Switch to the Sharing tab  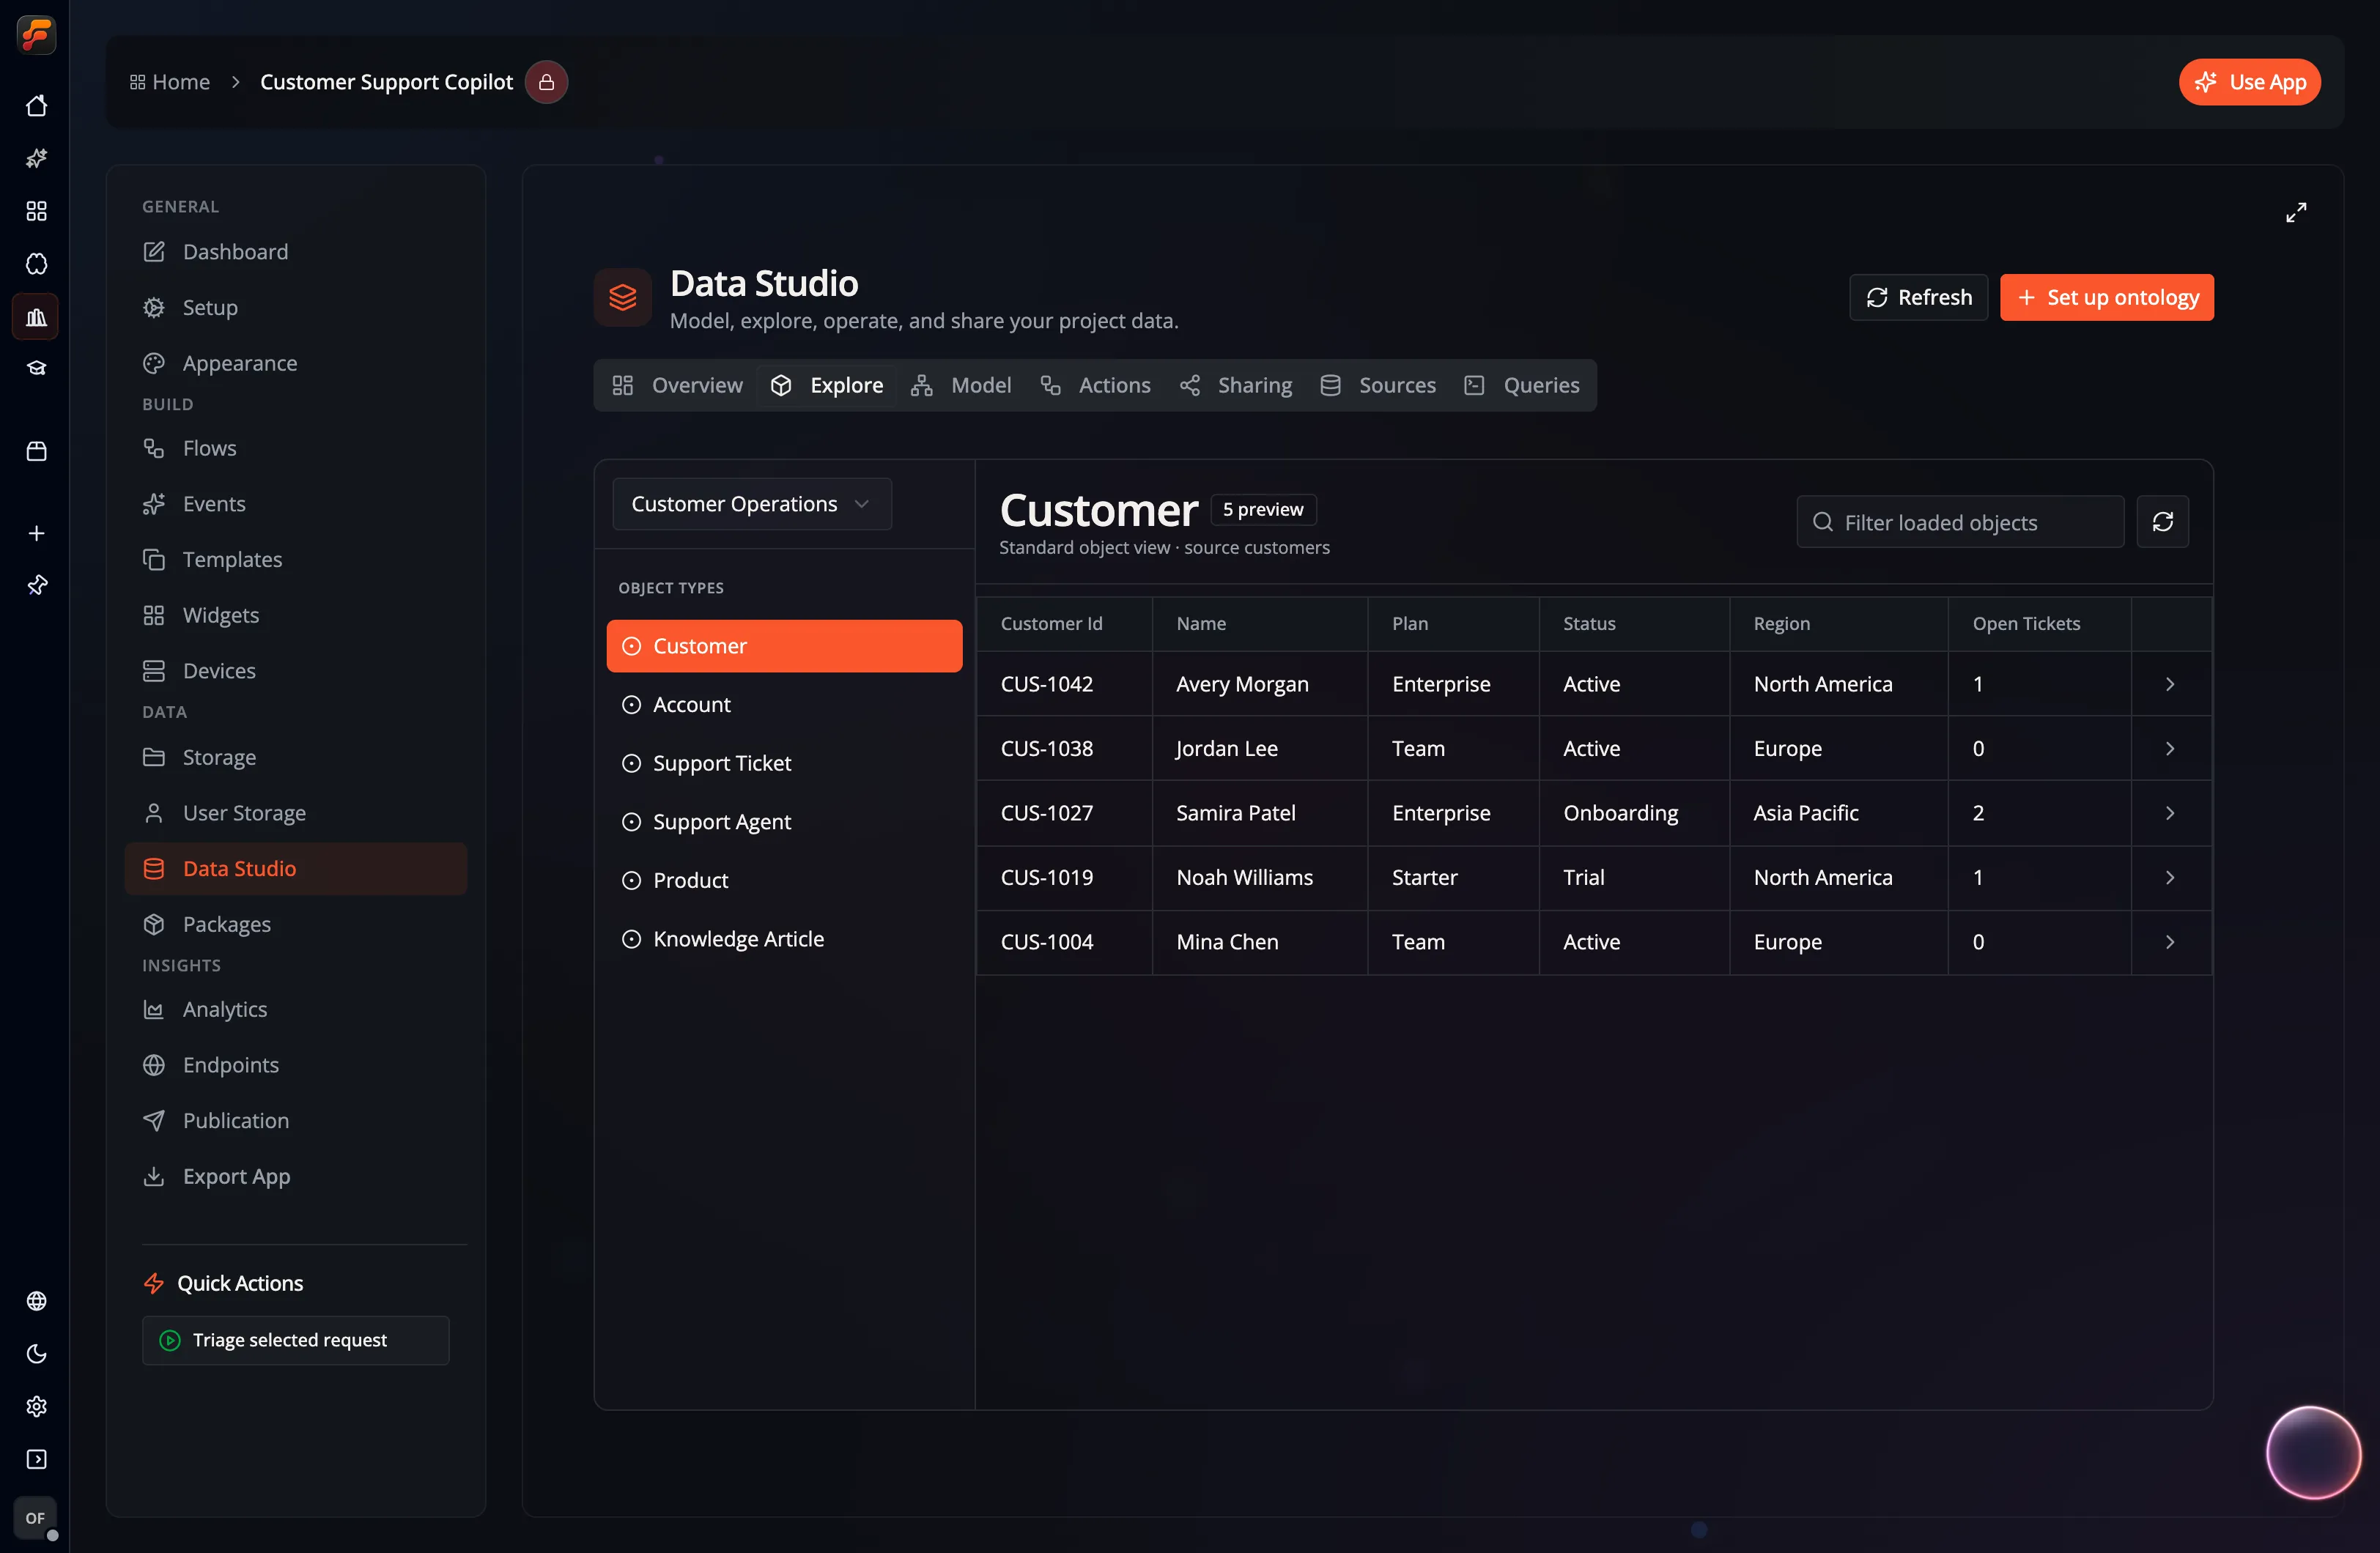click(x=1235, y=385)
